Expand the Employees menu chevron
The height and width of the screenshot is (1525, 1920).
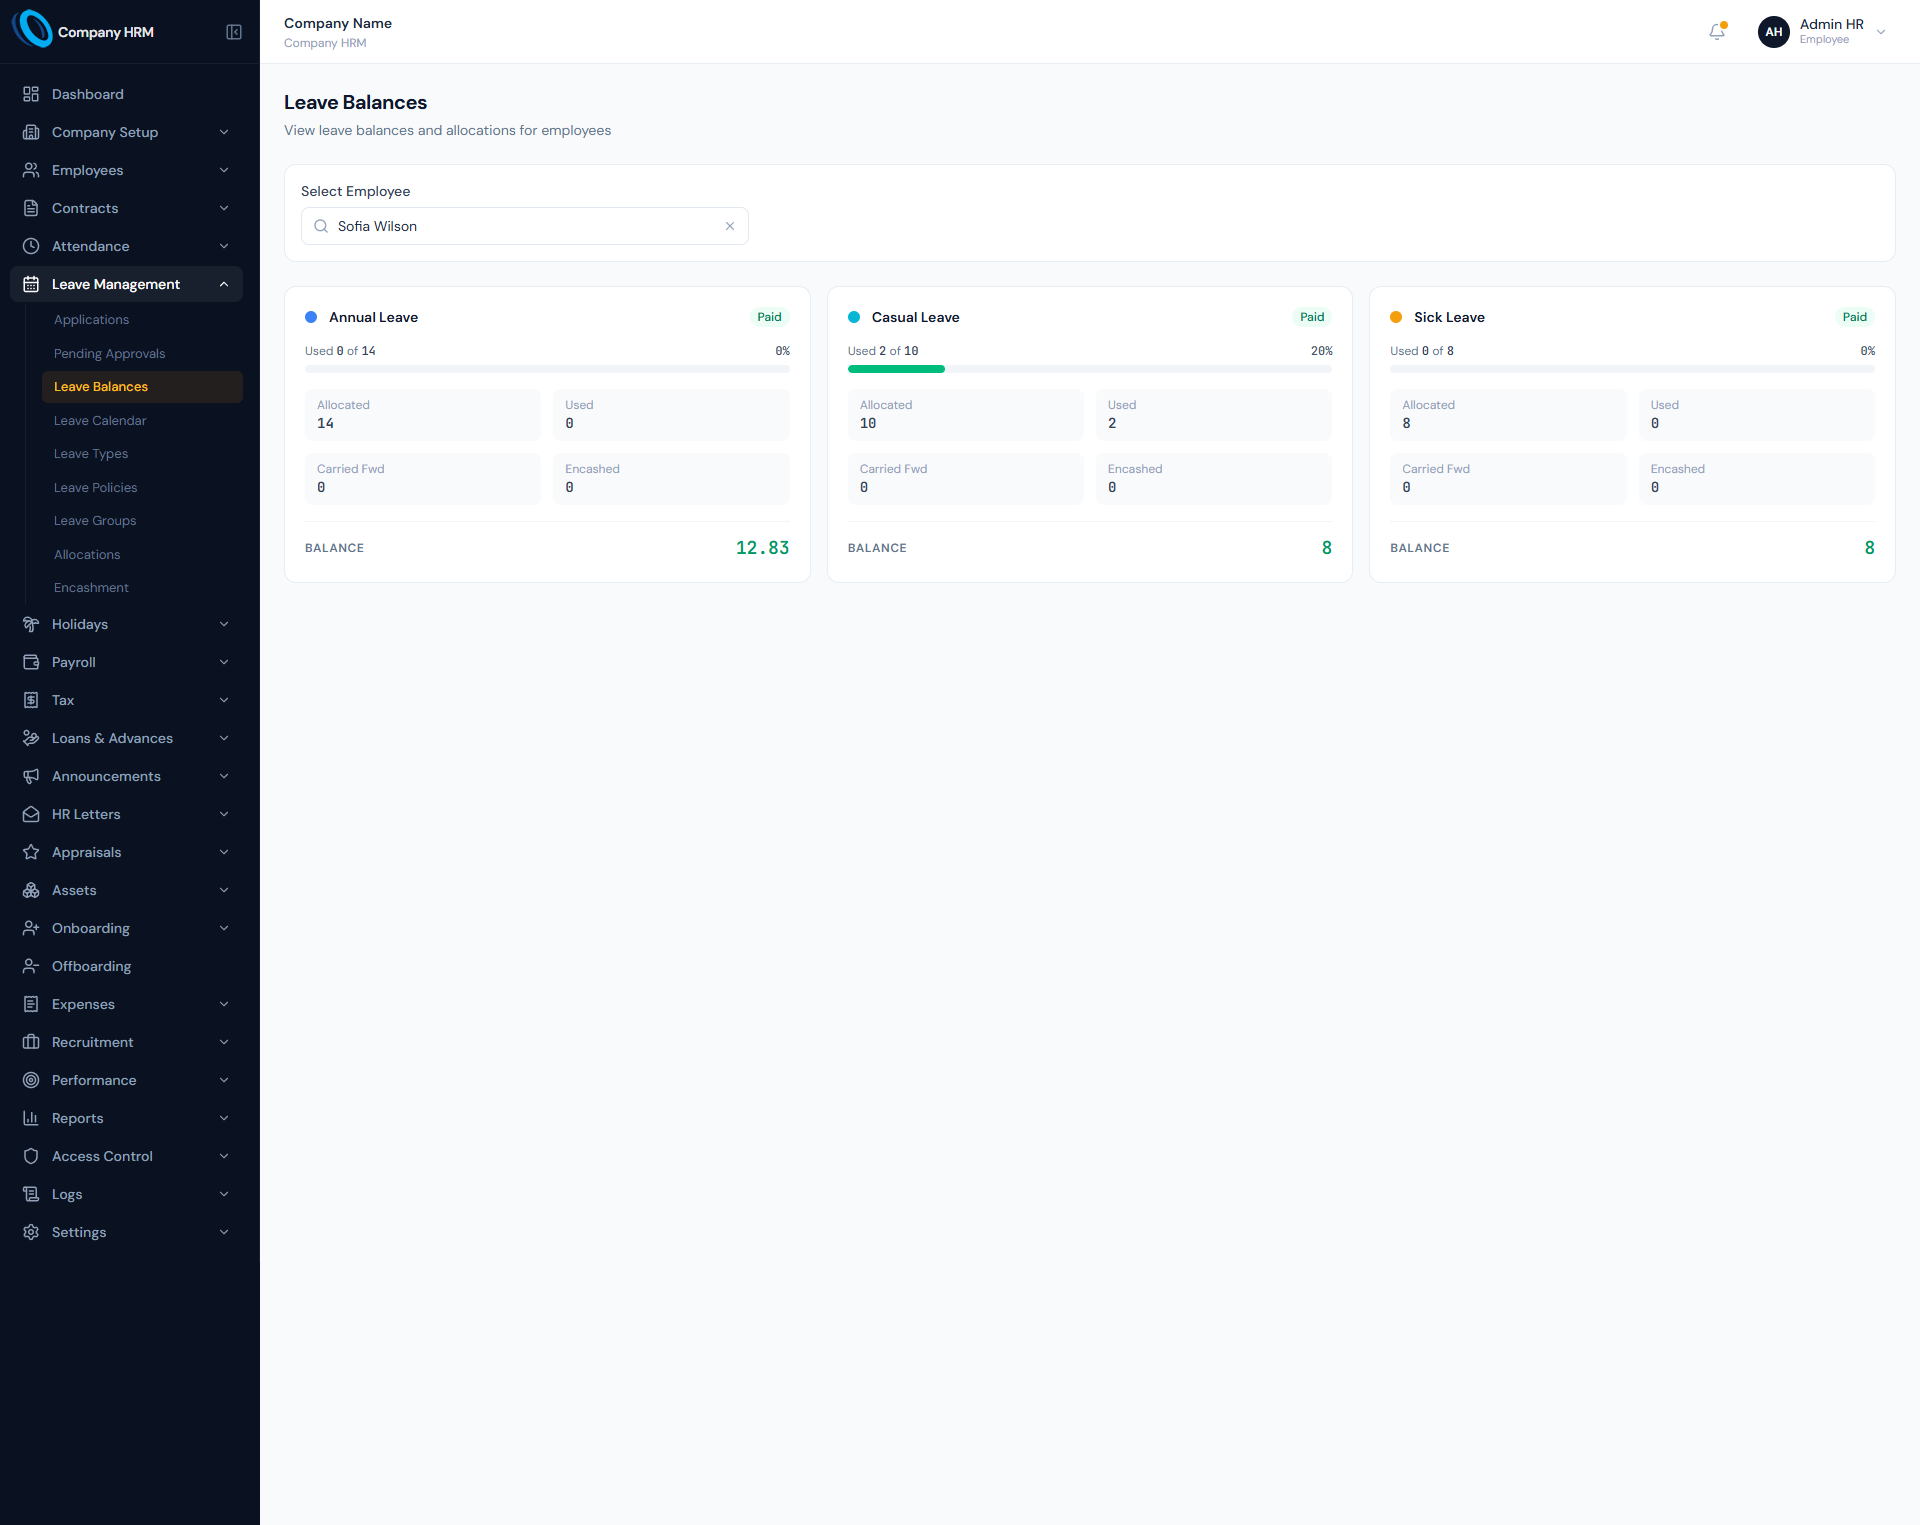[224, 170]
